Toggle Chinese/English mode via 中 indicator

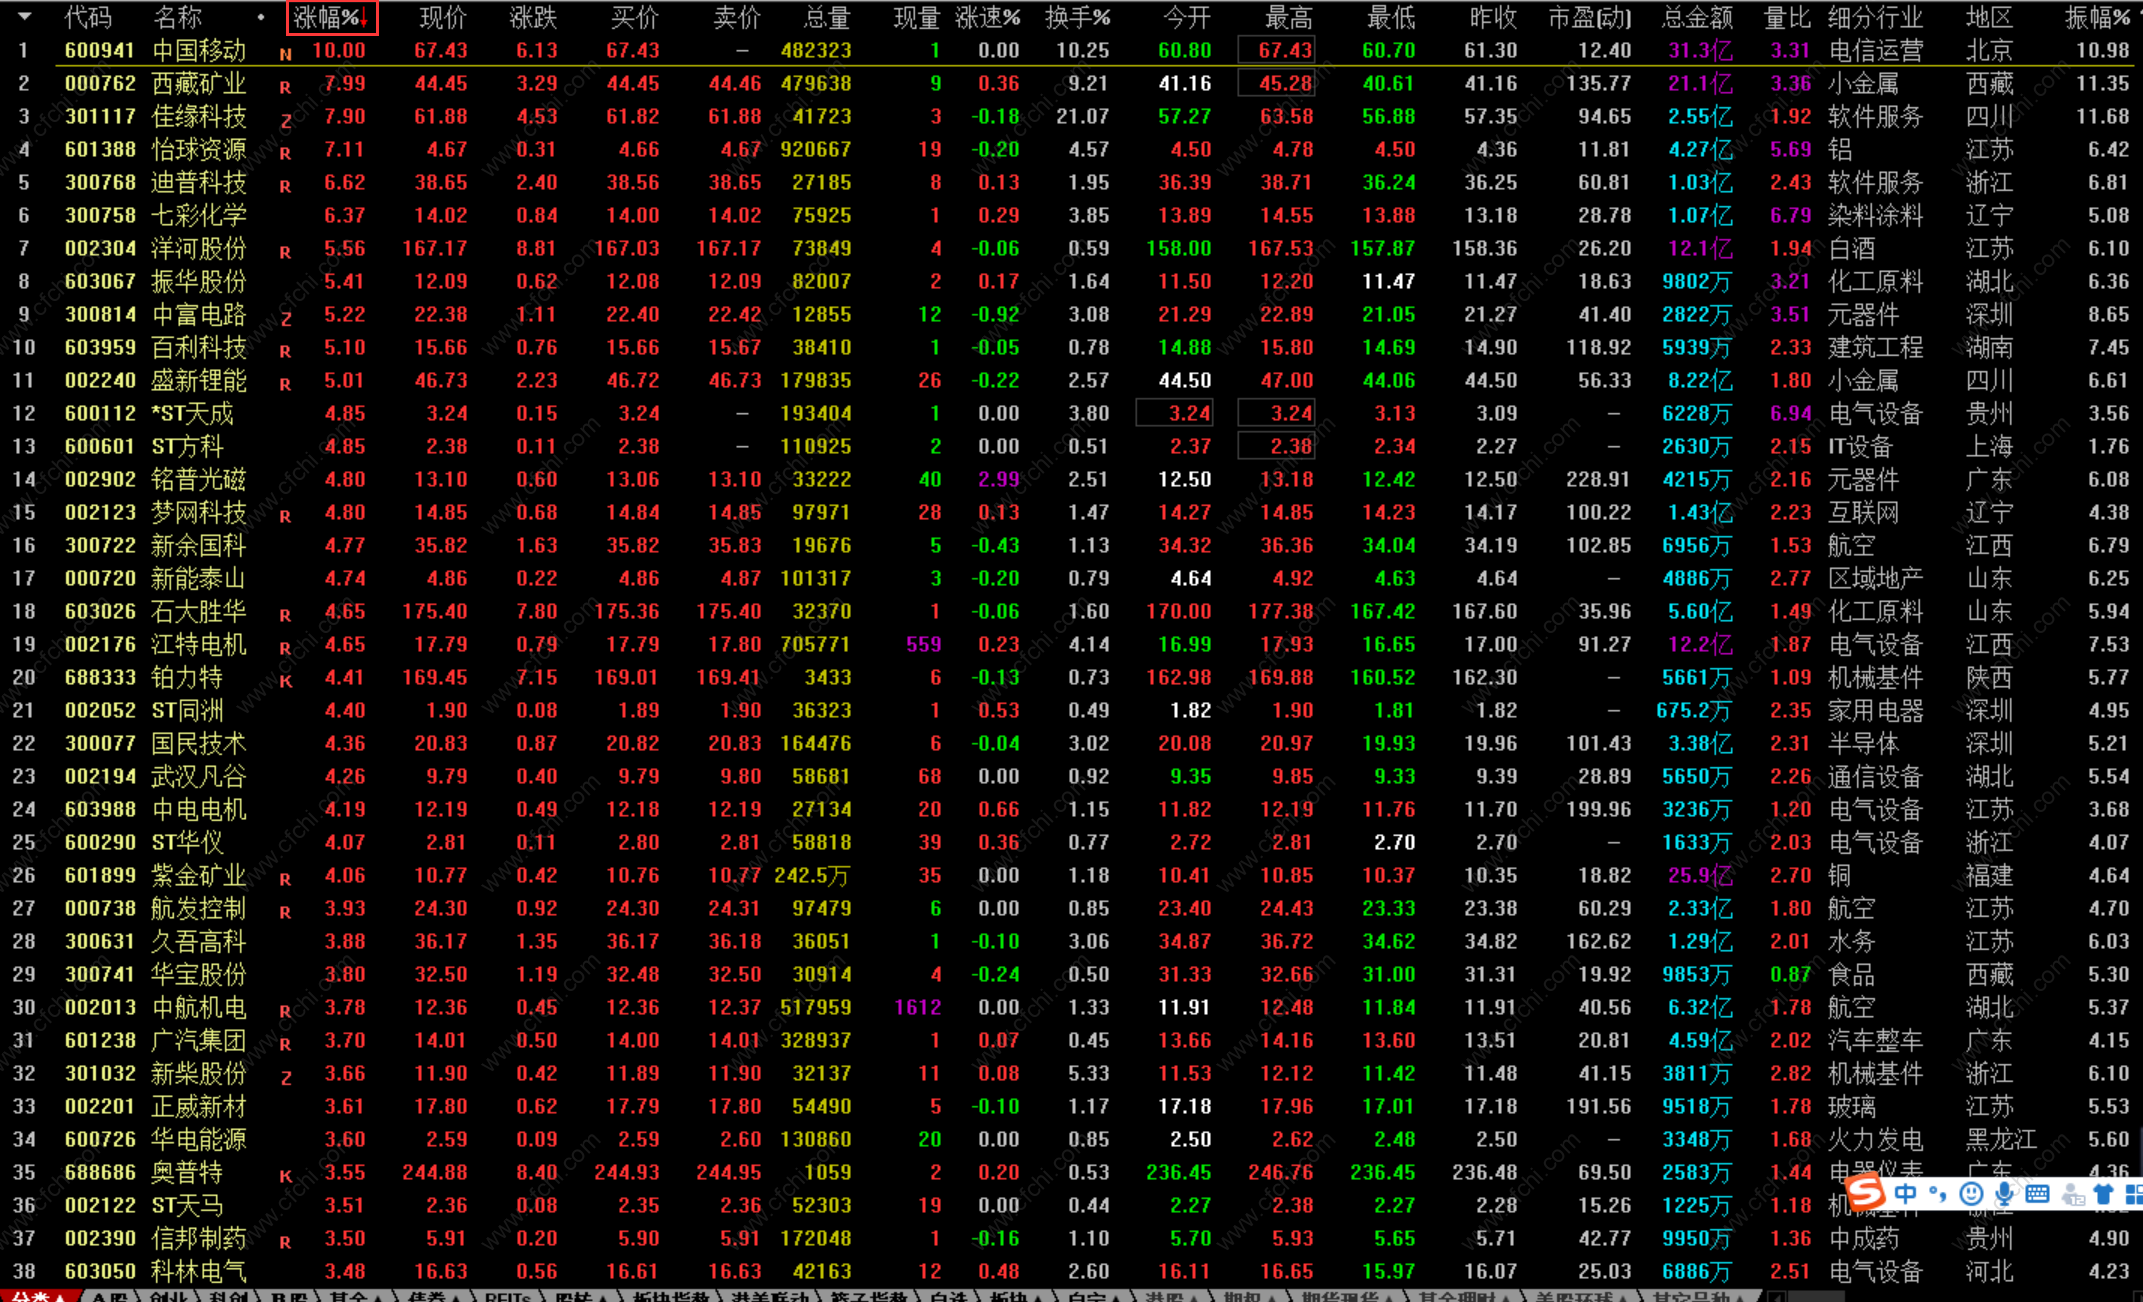click(1906, 1194)
